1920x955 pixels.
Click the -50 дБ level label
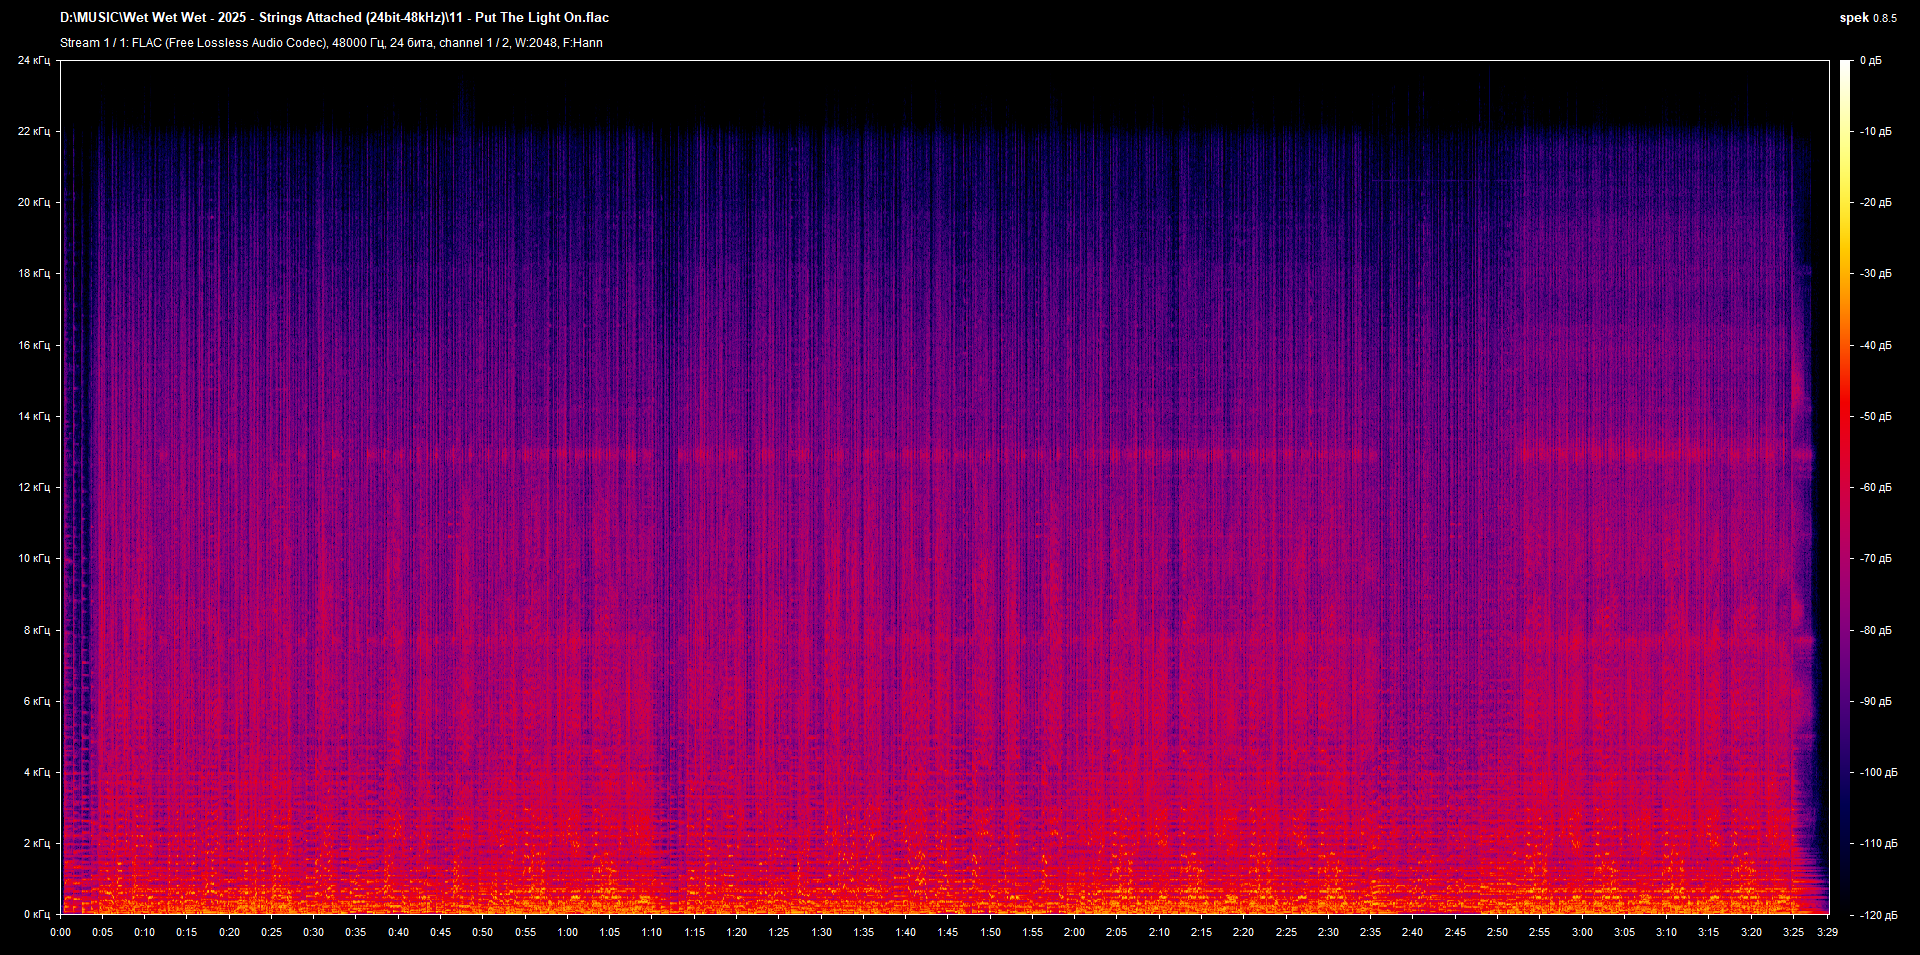(1875, 416)
